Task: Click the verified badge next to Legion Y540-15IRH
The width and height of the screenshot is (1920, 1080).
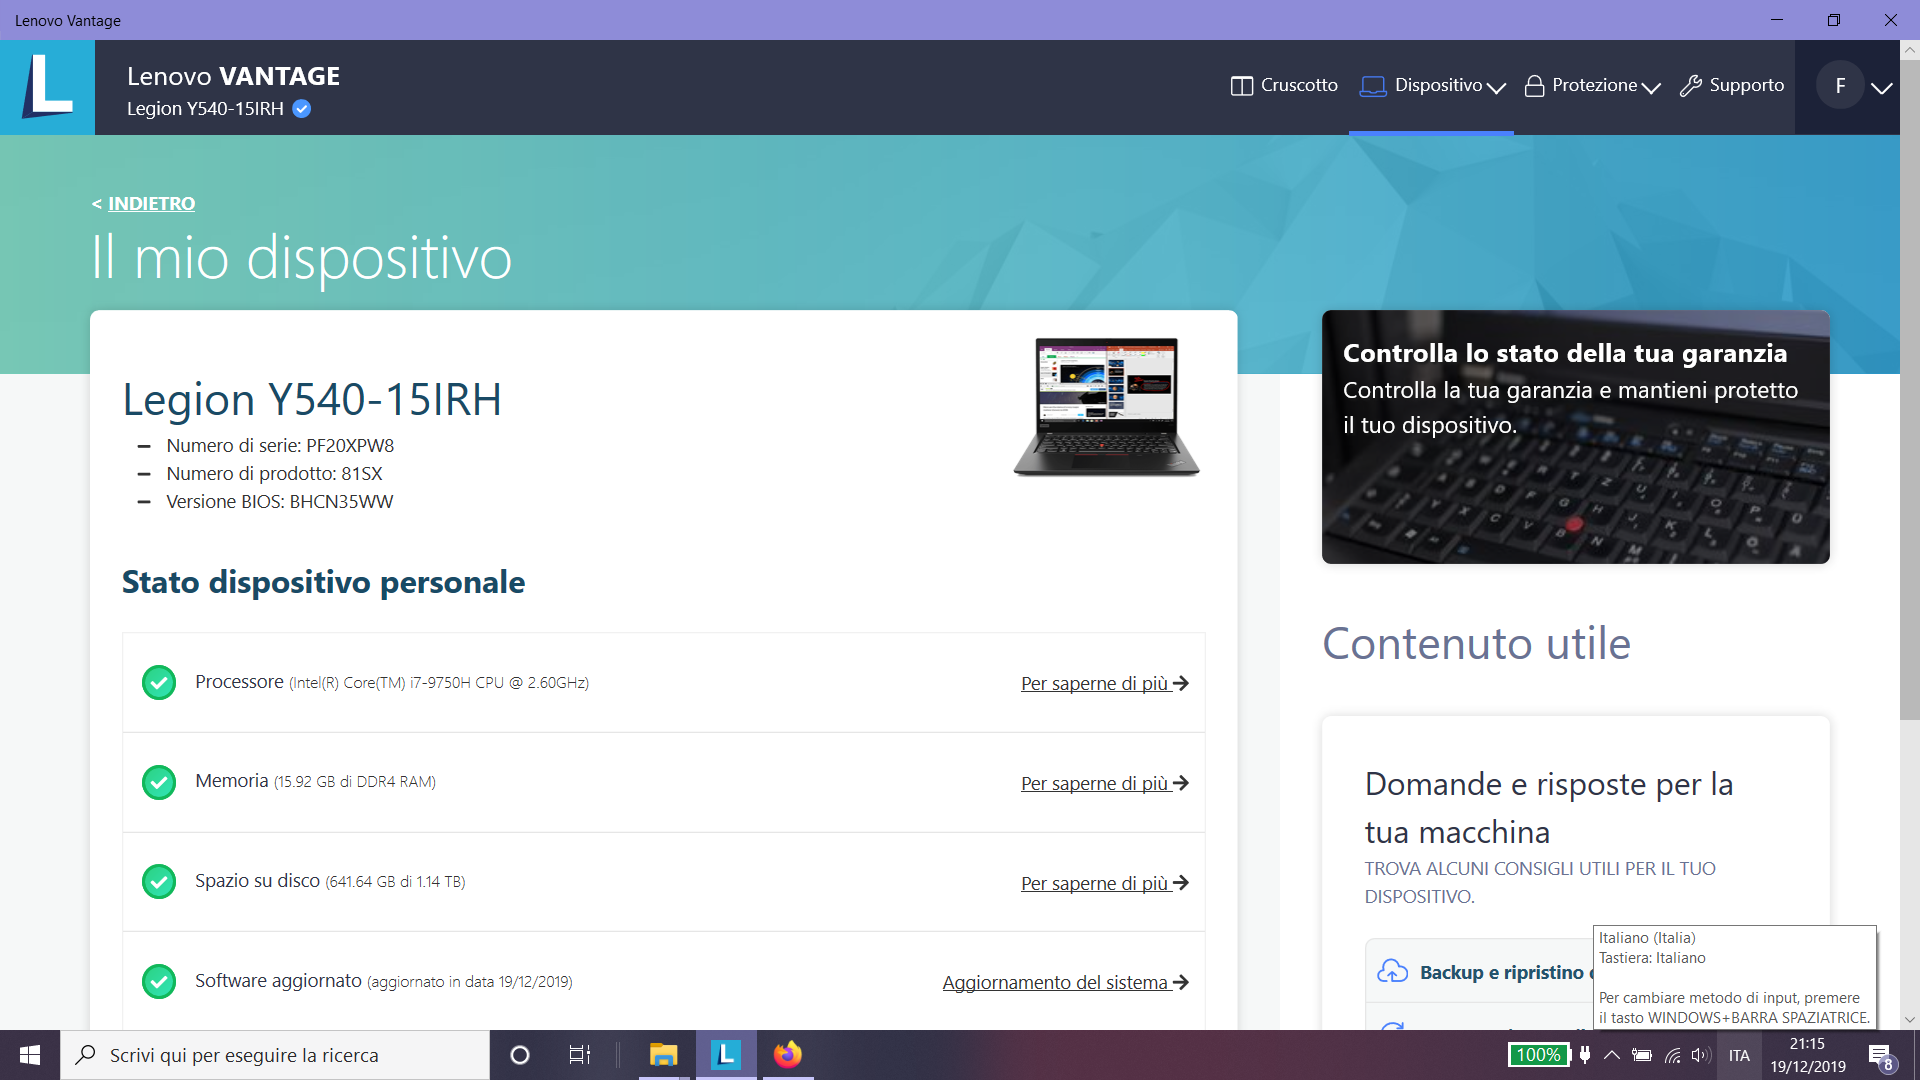Action: point(302,109)
